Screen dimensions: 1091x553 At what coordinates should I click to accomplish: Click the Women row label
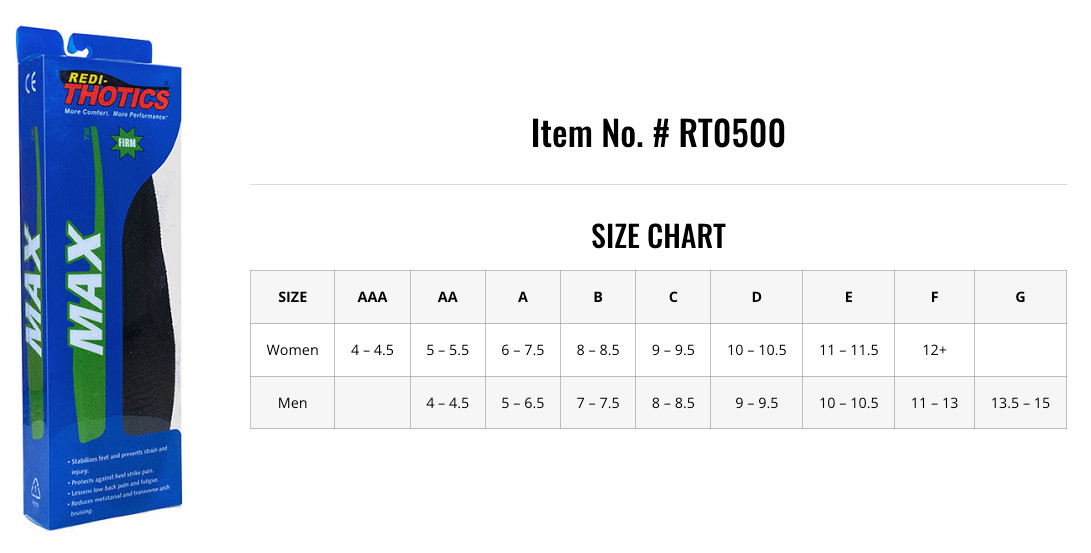[x=292, y=350]
